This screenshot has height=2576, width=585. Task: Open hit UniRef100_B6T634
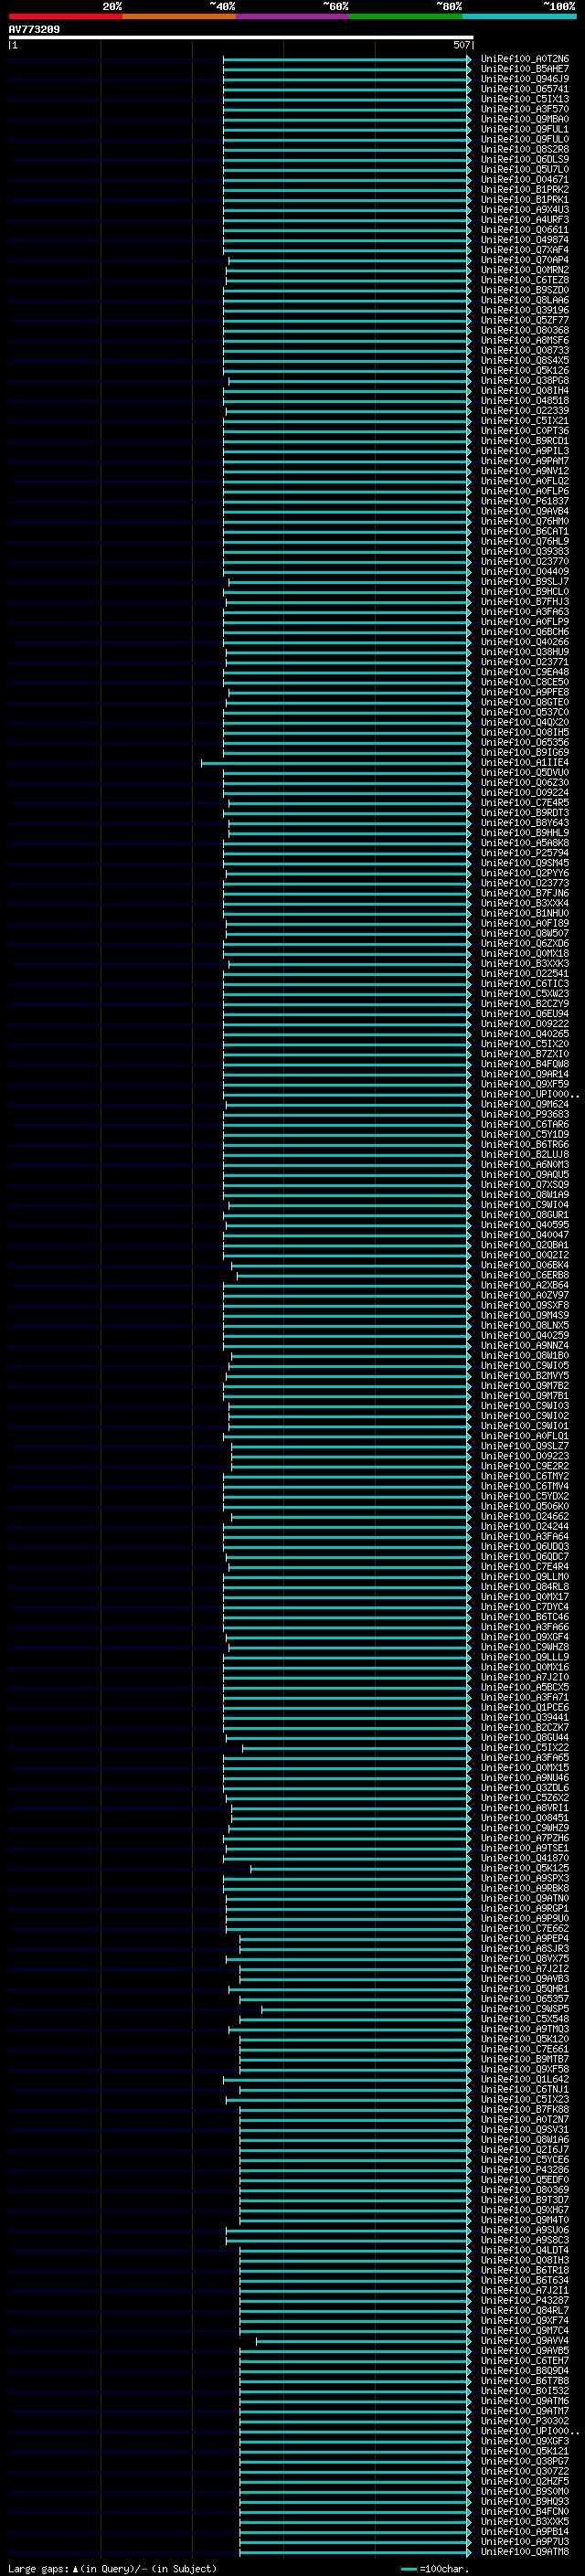point(524,2281)
